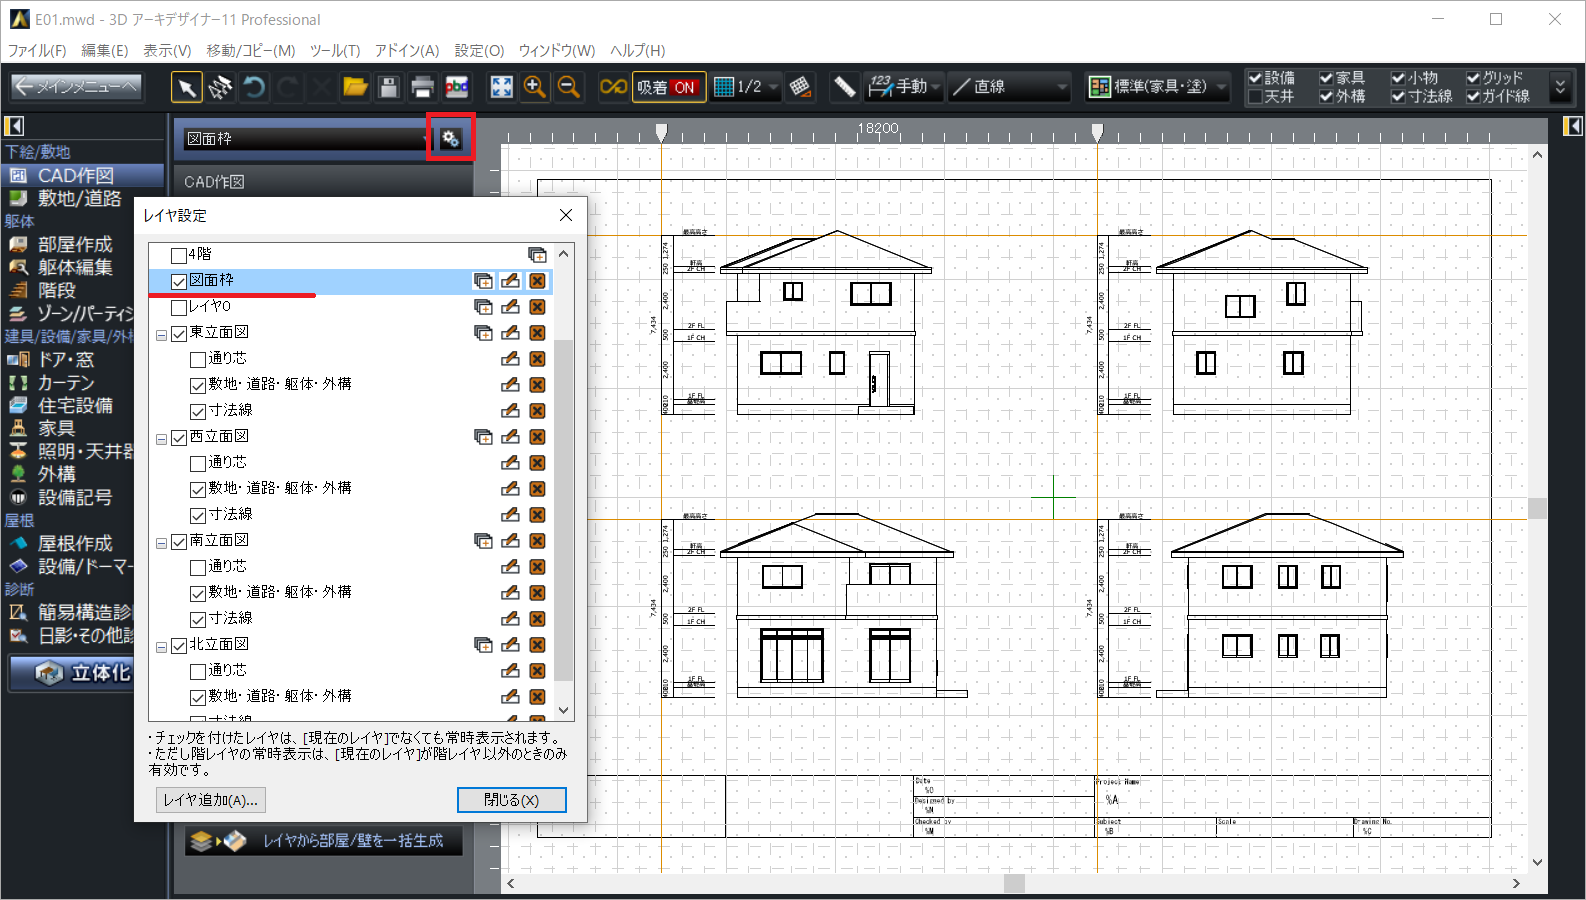Uncheck 通り芯 under 南立面図
This screenshot has width=1586, height=900.
[x=198, y=567]
